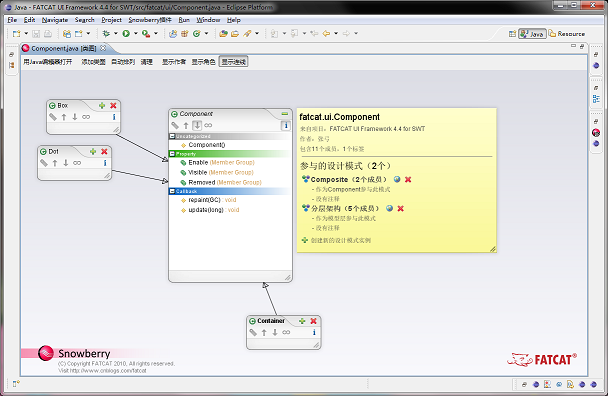Collapse the Uncategorized section
Screen dimensions: 608x396
click(x=173, y=136)
